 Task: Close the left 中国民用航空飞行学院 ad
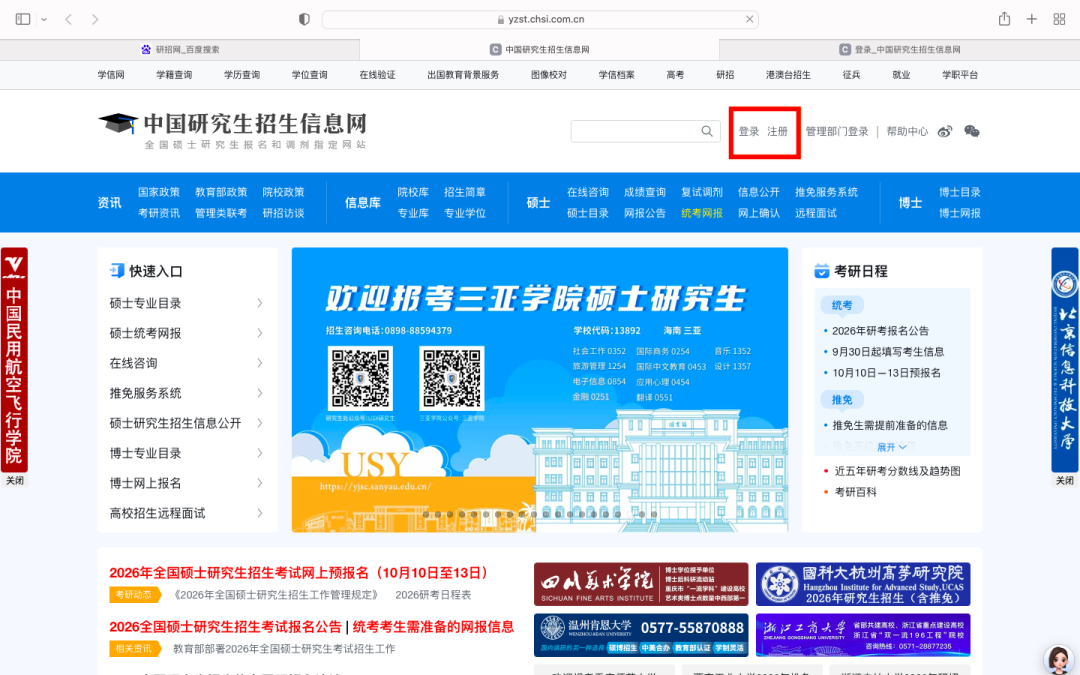(x=14, y=481)
